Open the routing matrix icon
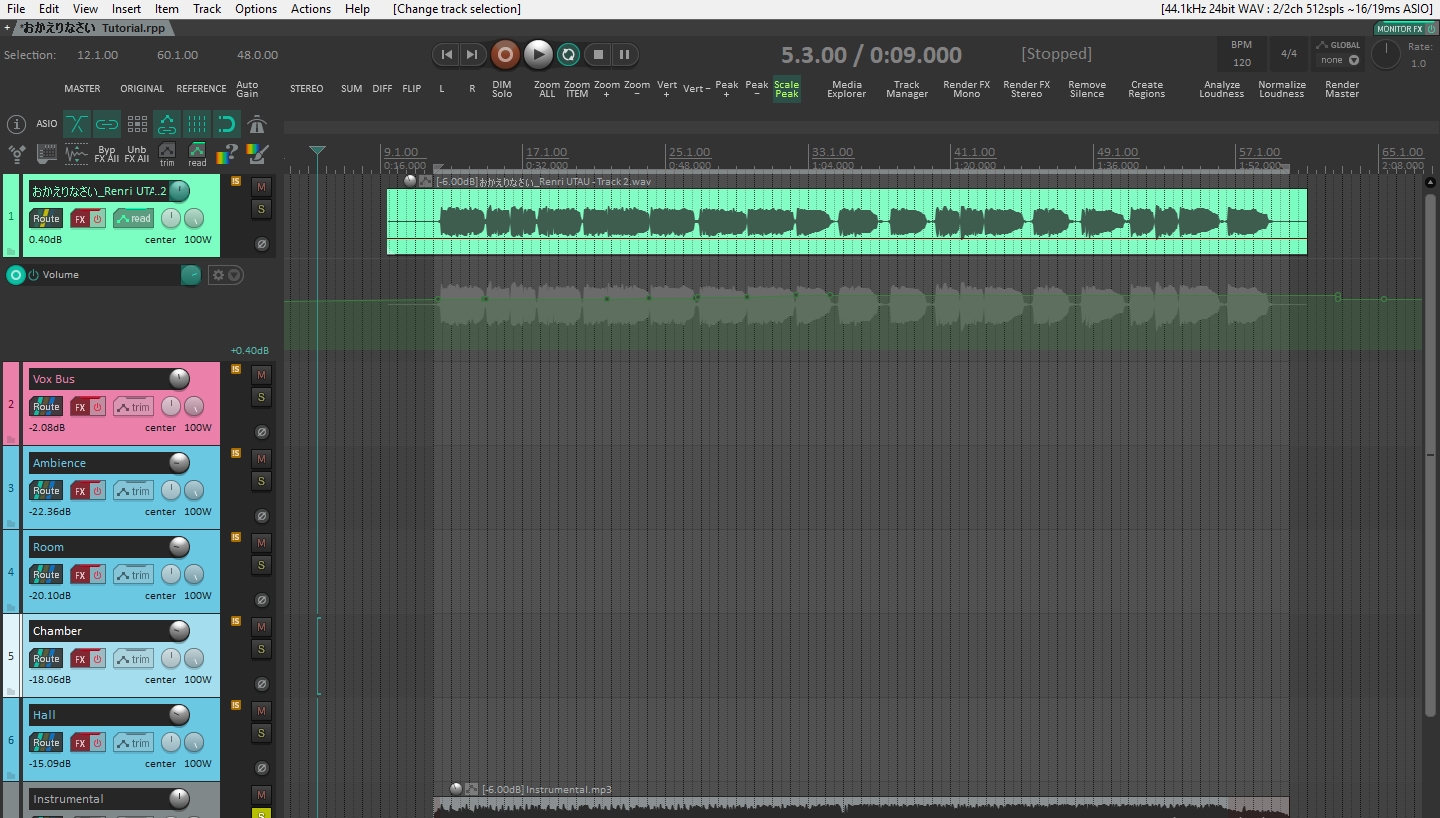 click(17, 154)
